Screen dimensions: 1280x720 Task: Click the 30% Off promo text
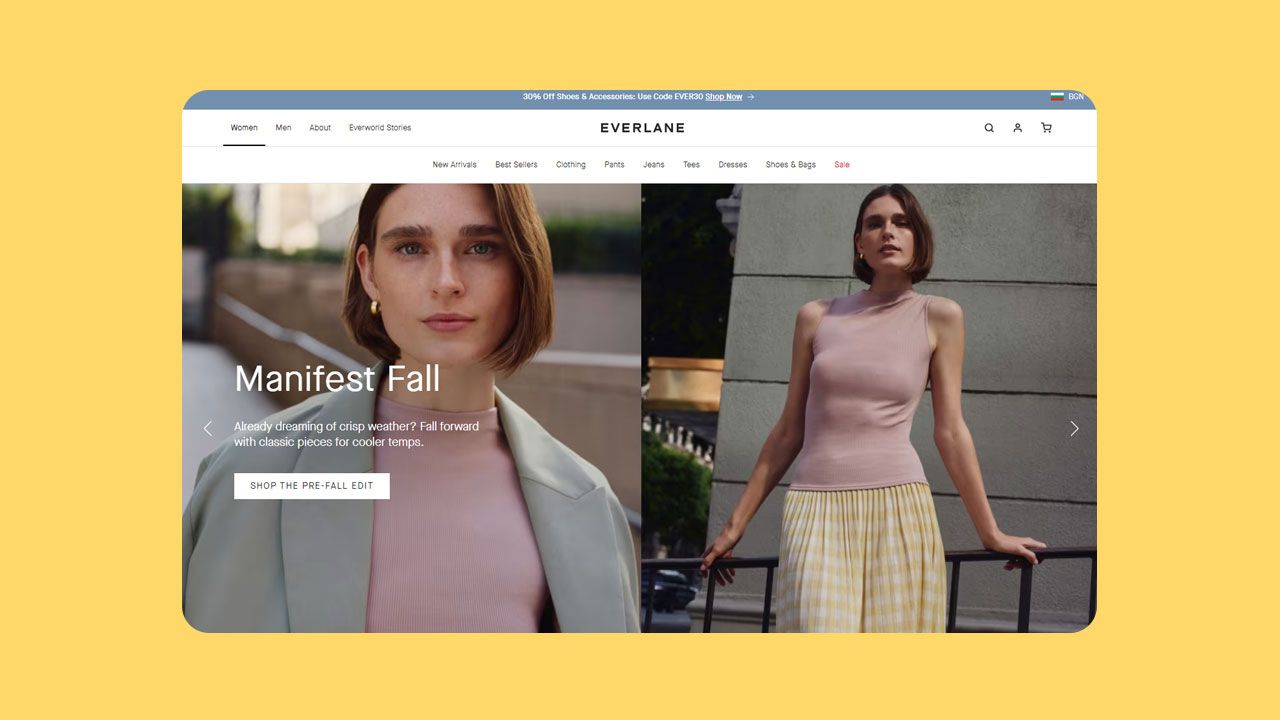[612, 97]
